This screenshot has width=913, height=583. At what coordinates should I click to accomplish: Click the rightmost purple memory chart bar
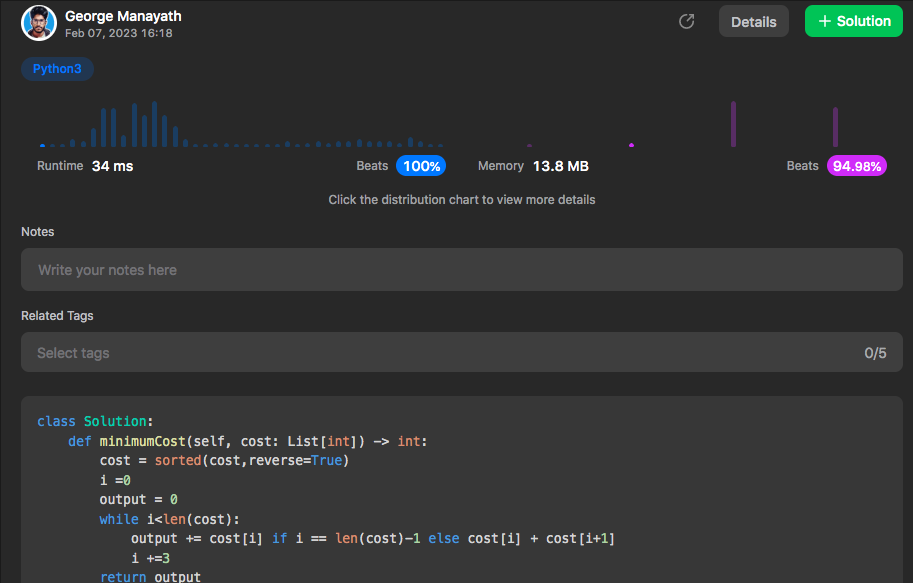point(835,127)
